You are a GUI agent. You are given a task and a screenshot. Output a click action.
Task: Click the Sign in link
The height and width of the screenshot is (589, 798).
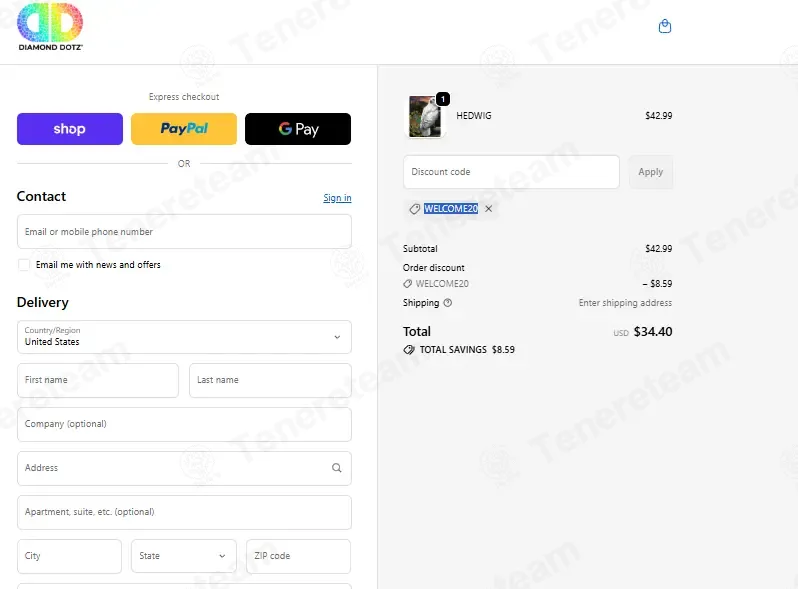coord(337,198)
